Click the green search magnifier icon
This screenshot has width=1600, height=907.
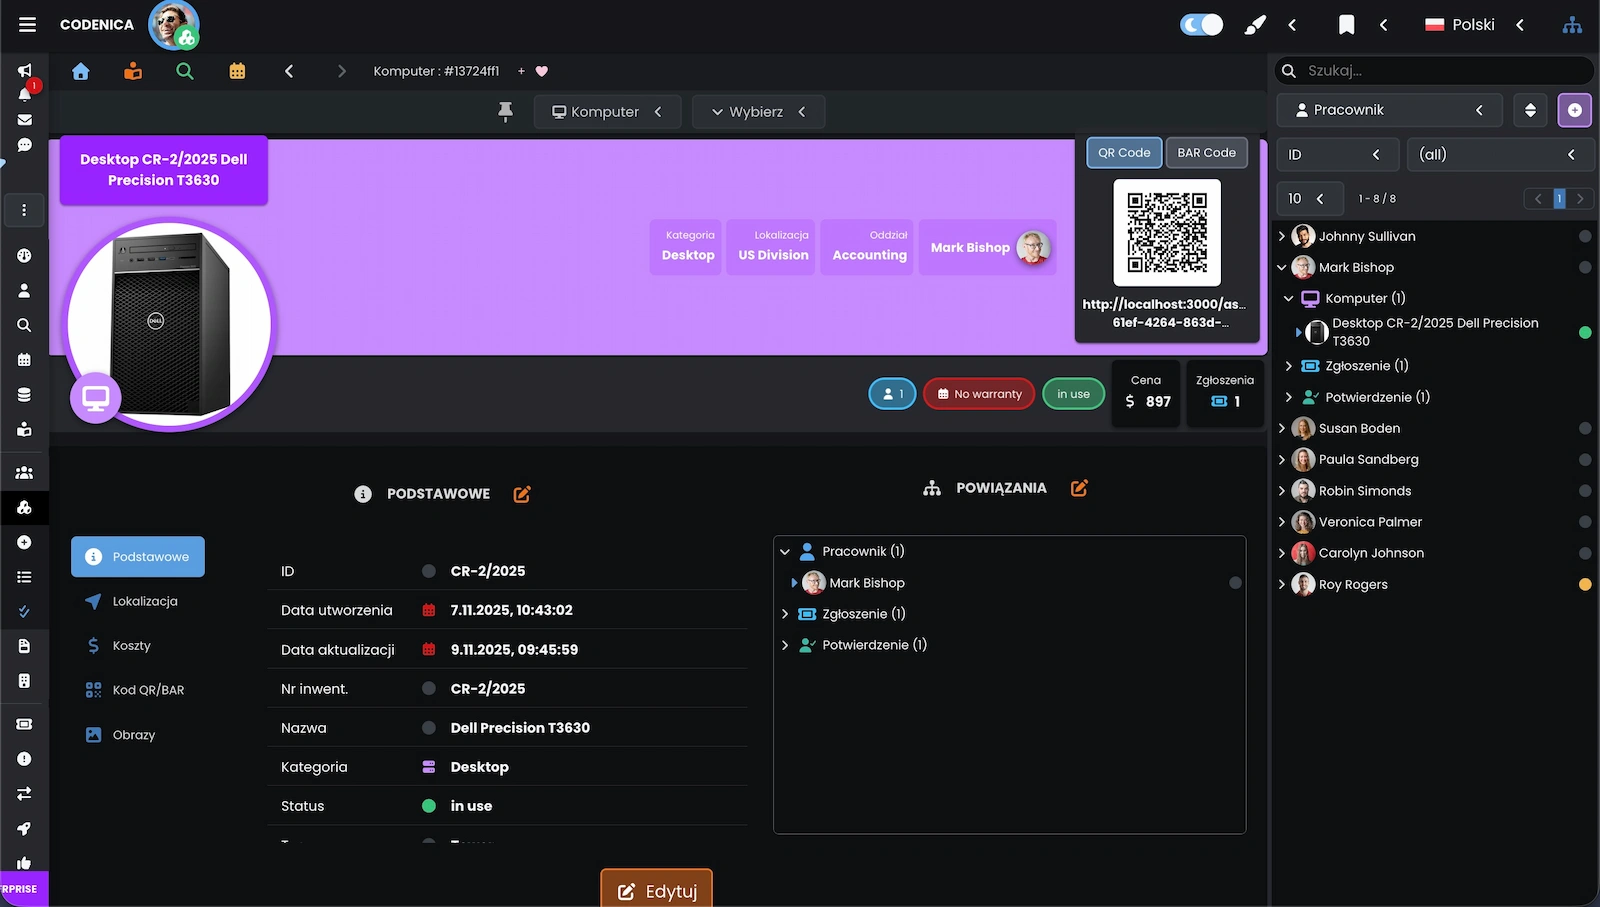185,71
